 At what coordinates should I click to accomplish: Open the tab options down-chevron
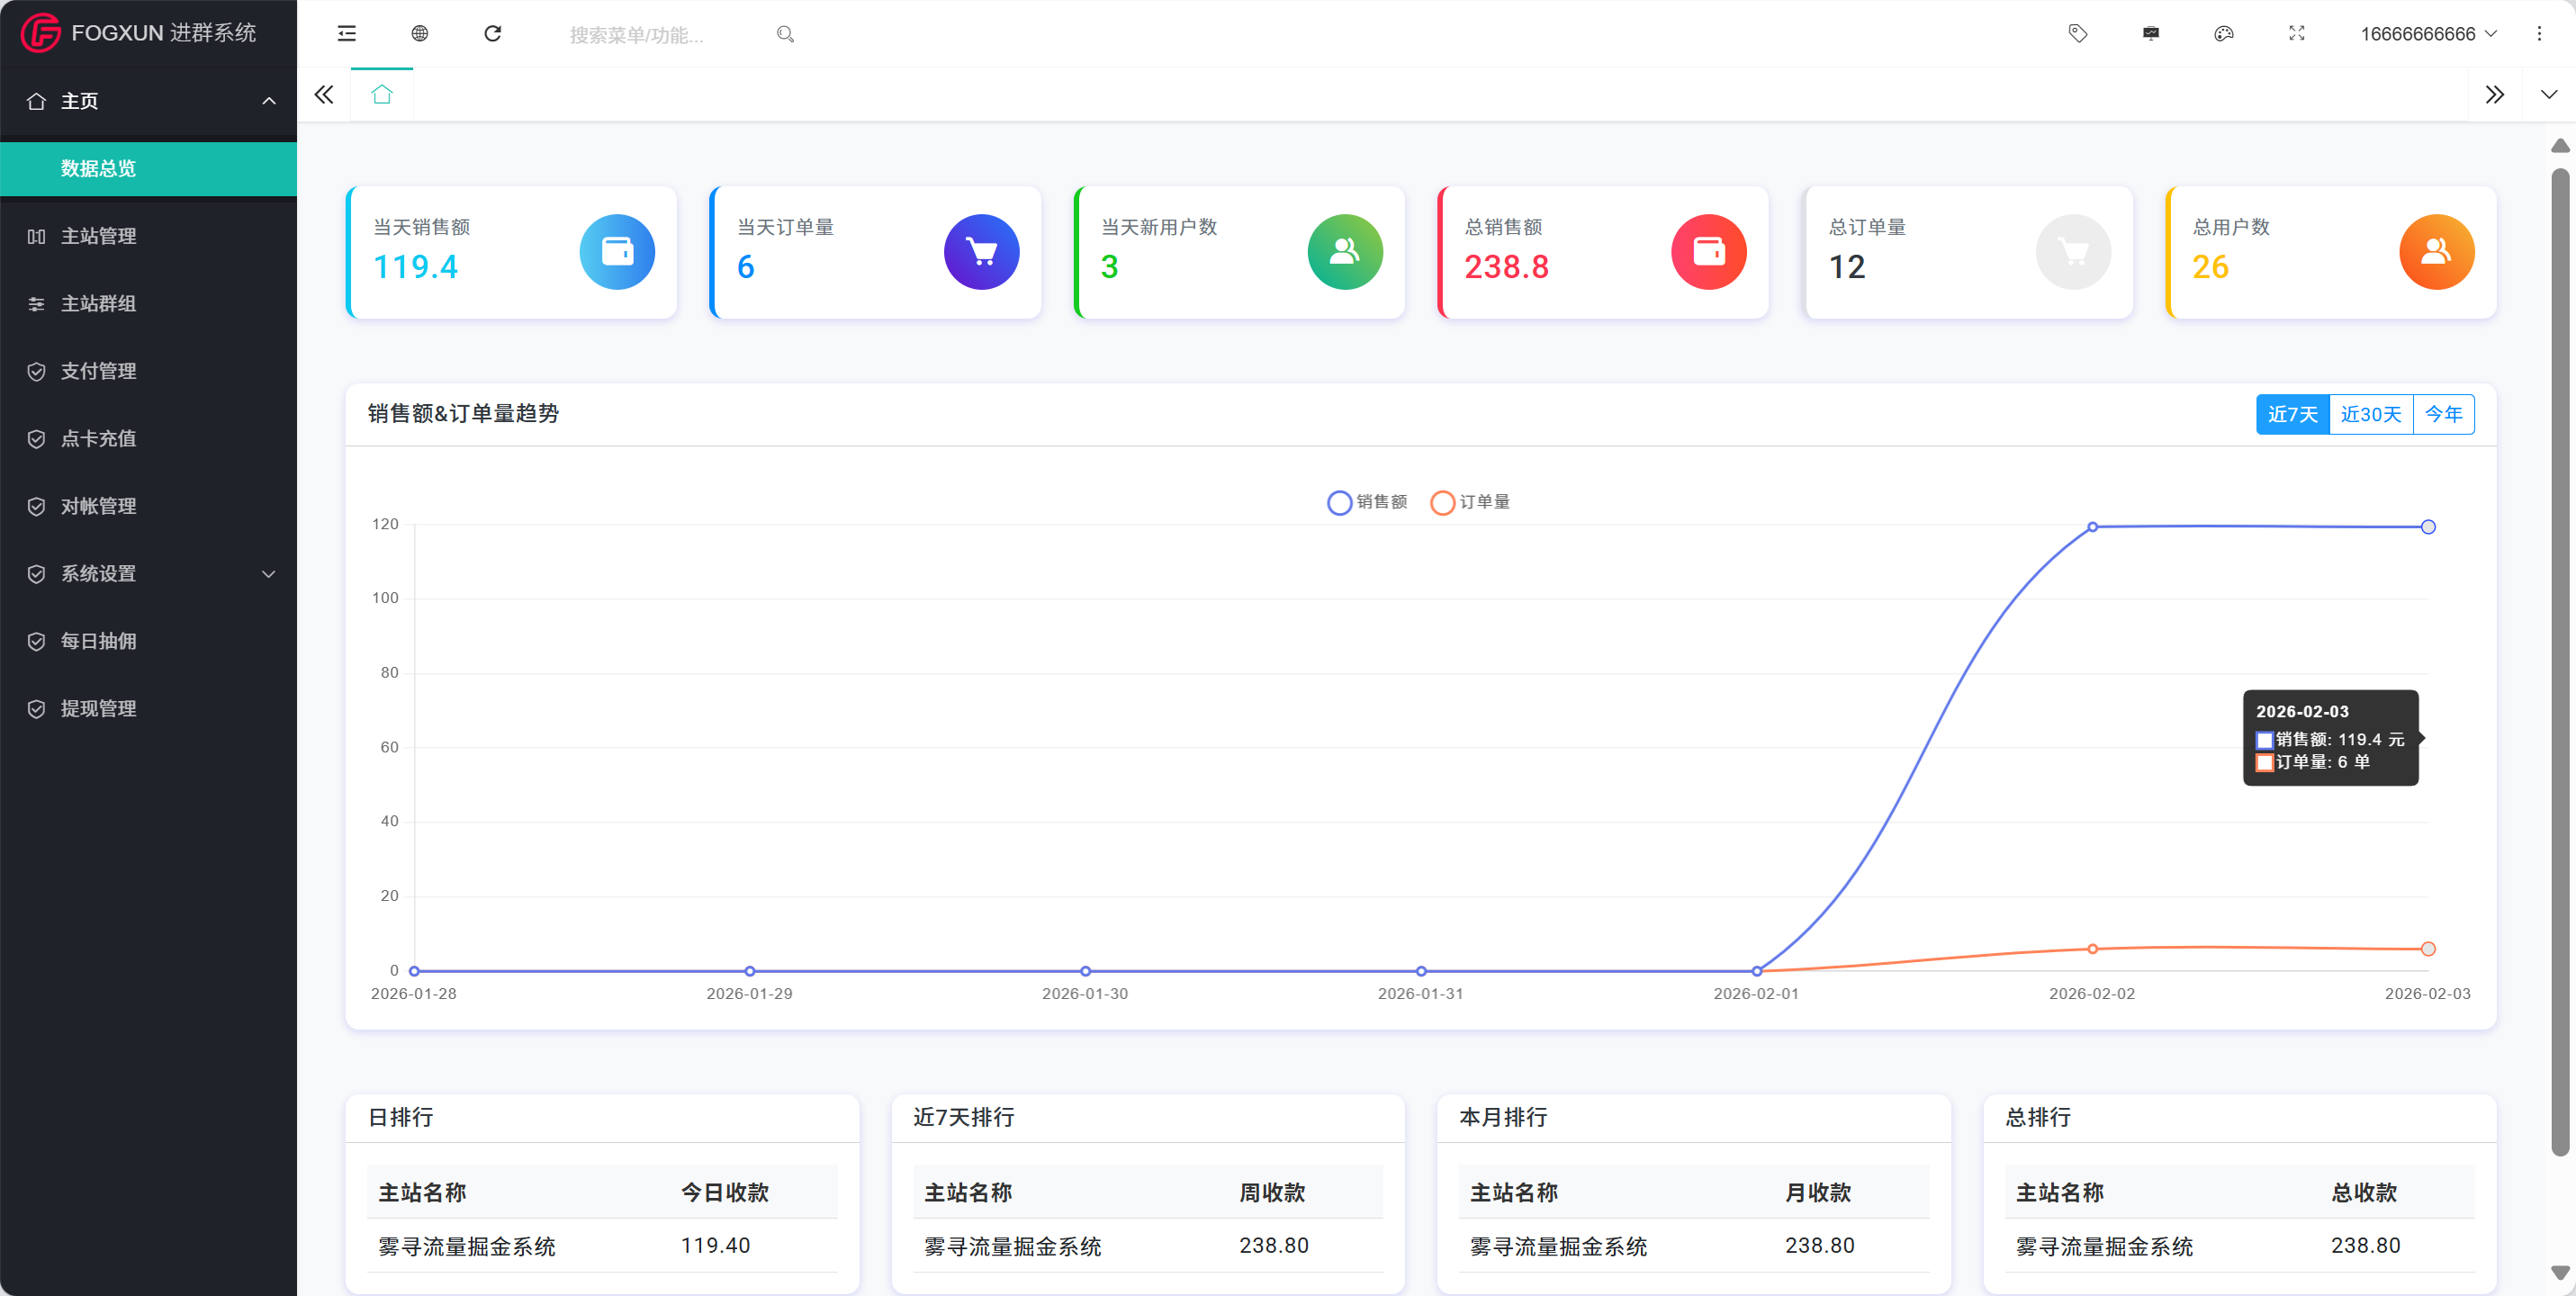[x=2549, y=95]
